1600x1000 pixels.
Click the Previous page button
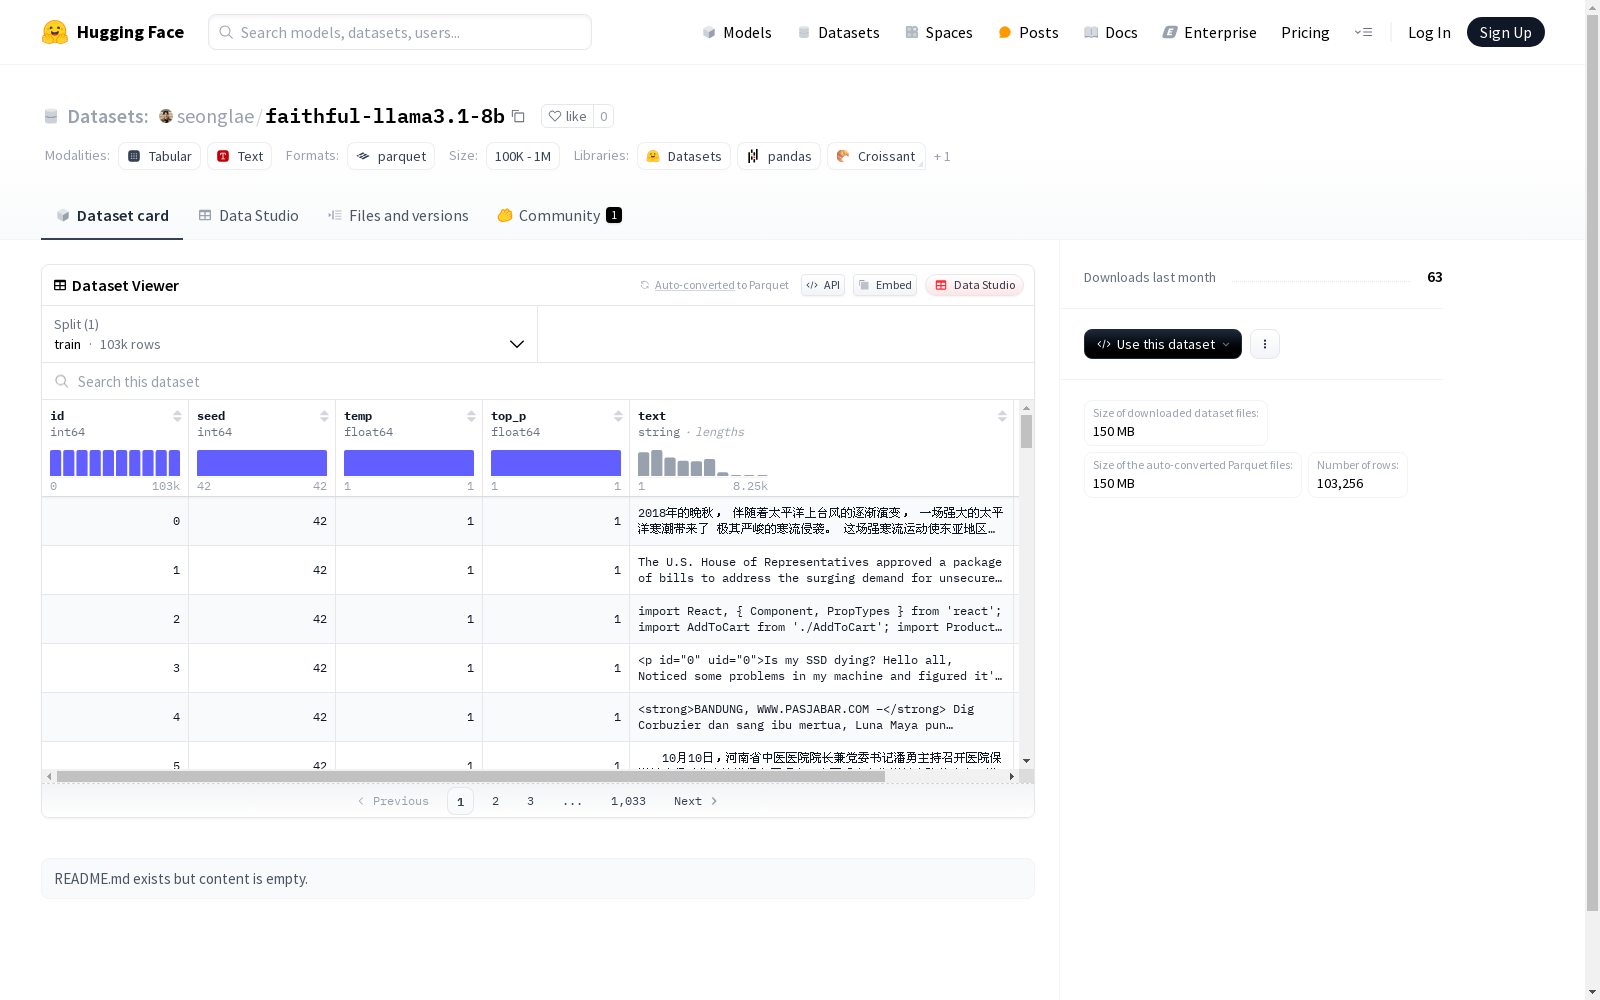[393, 801]
